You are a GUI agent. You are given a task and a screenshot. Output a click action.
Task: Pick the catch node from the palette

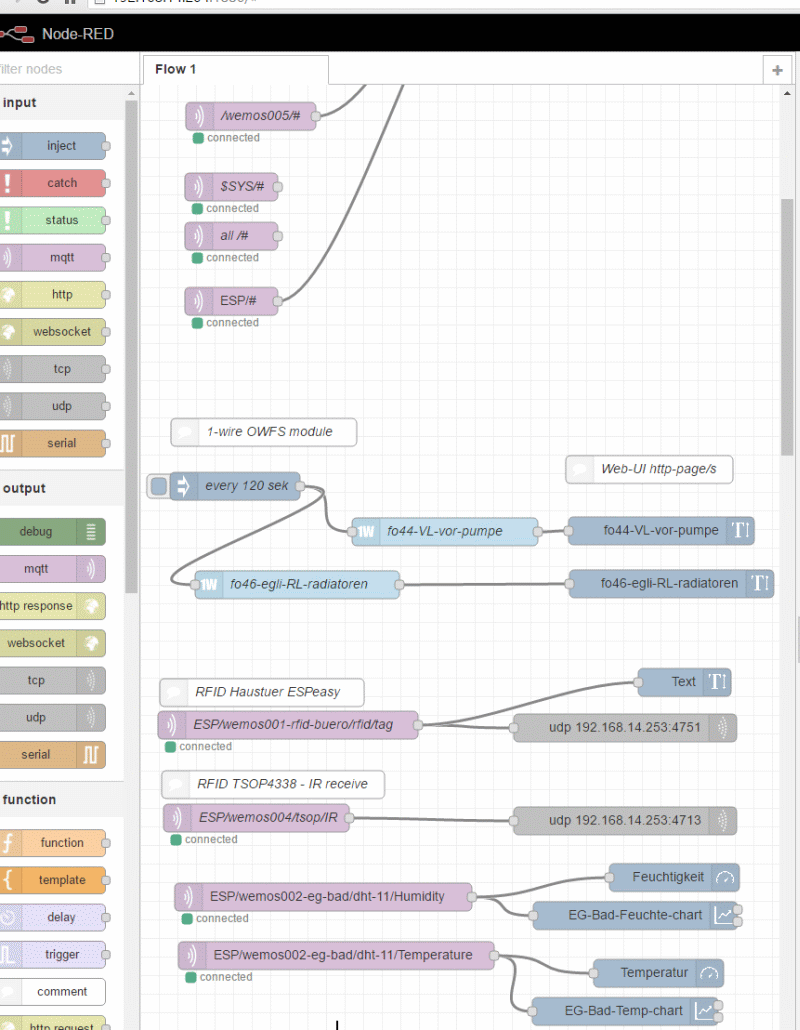(53, 183)
